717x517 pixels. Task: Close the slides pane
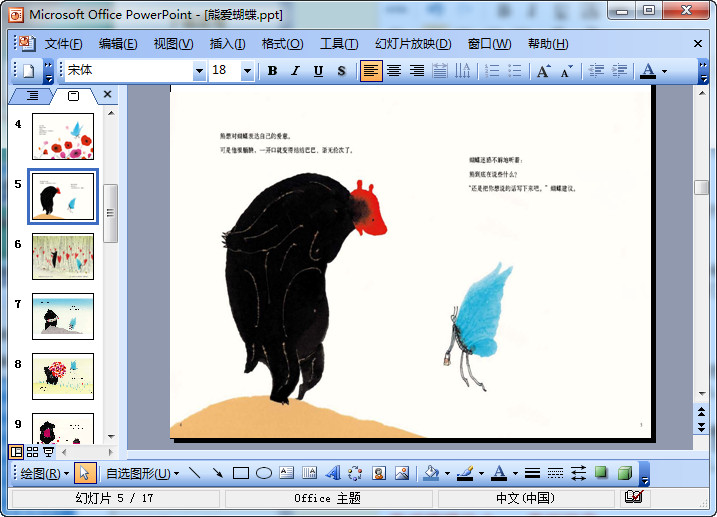(x=107, y=94)
